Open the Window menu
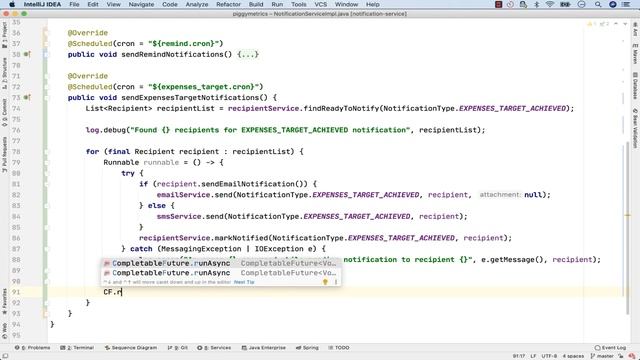 pos(346,4)
